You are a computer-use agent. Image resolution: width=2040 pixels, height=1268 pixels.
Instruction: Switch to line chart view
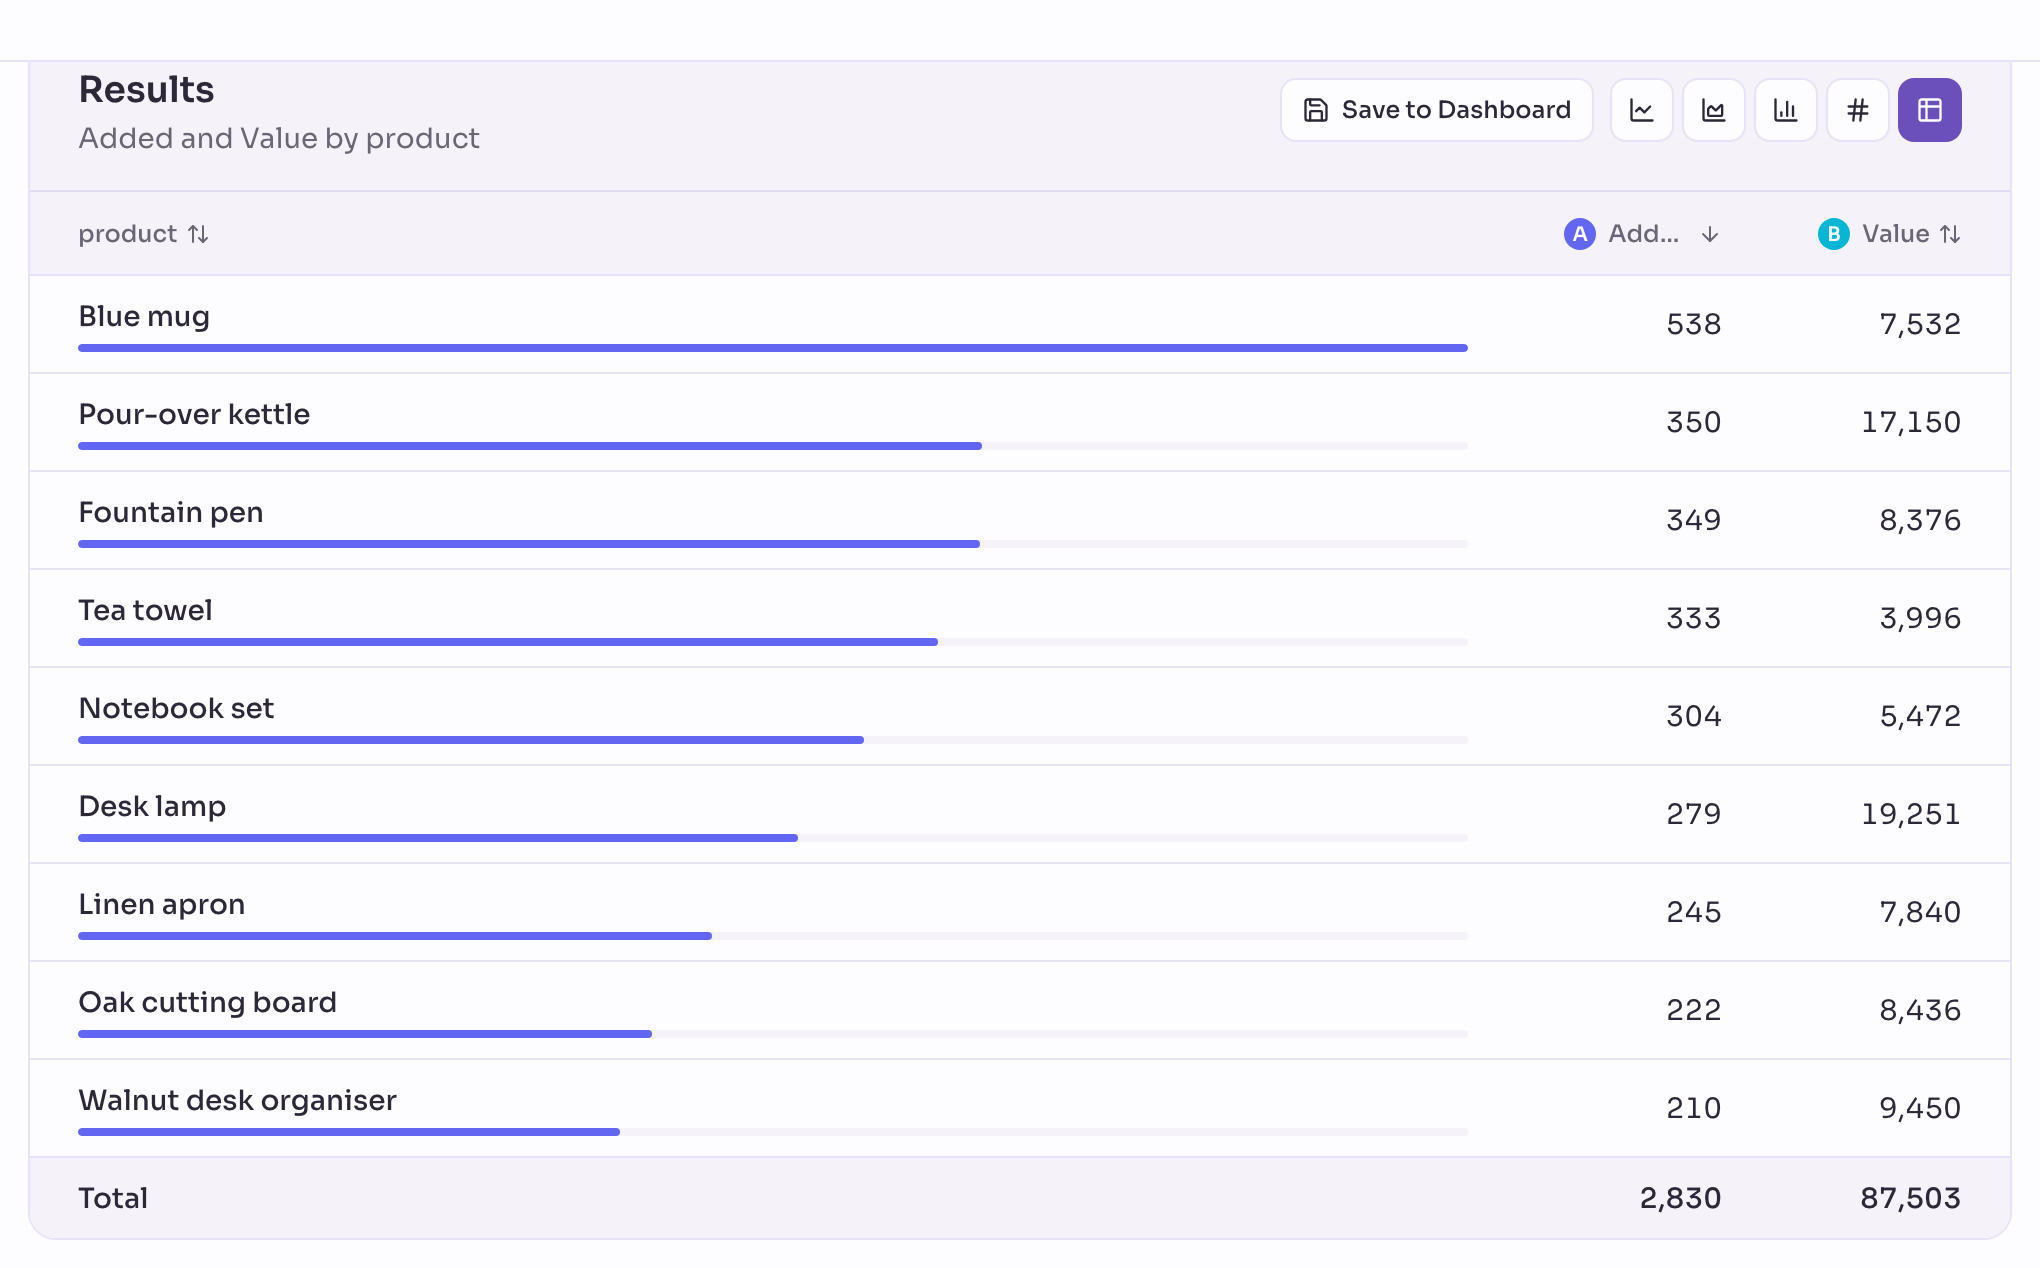[1641, 110]
